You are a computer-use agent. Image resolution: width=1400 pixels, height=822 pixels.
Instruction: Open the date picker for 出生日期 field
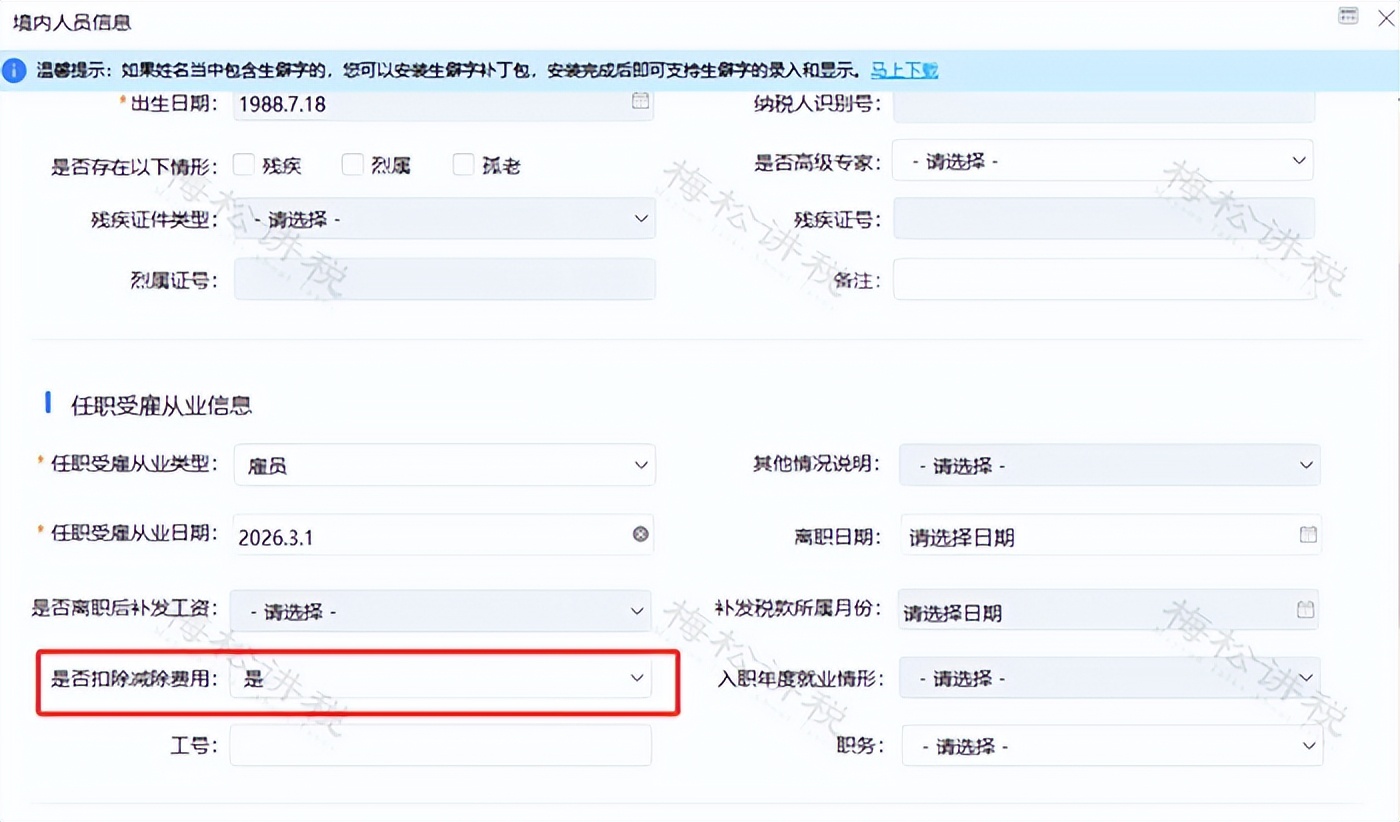click(x=640, y=103)
